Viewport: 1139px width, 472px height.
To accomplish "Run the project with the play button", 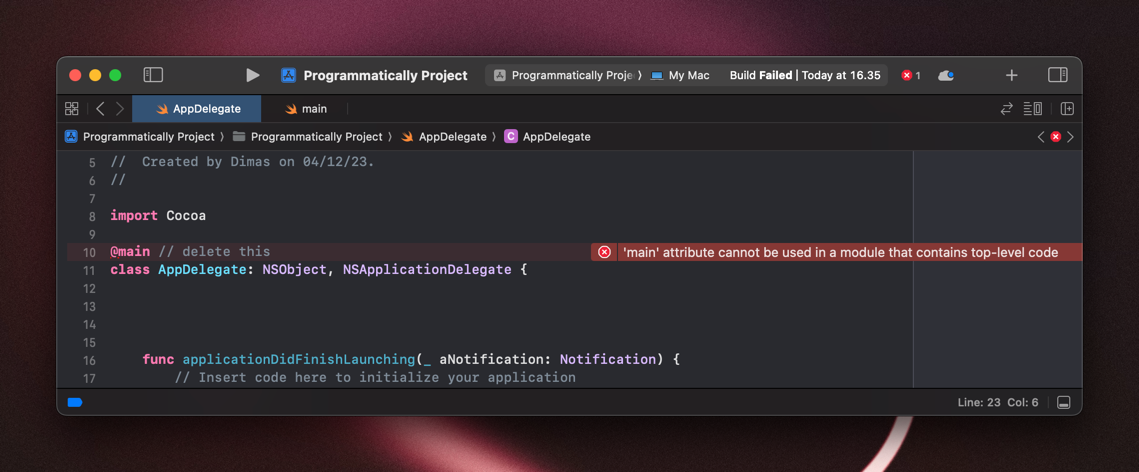I will point(252,75).
